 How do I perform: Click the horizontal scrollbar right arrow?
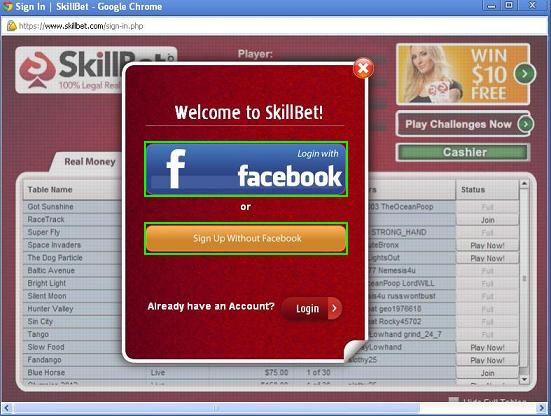coord(542,408)
